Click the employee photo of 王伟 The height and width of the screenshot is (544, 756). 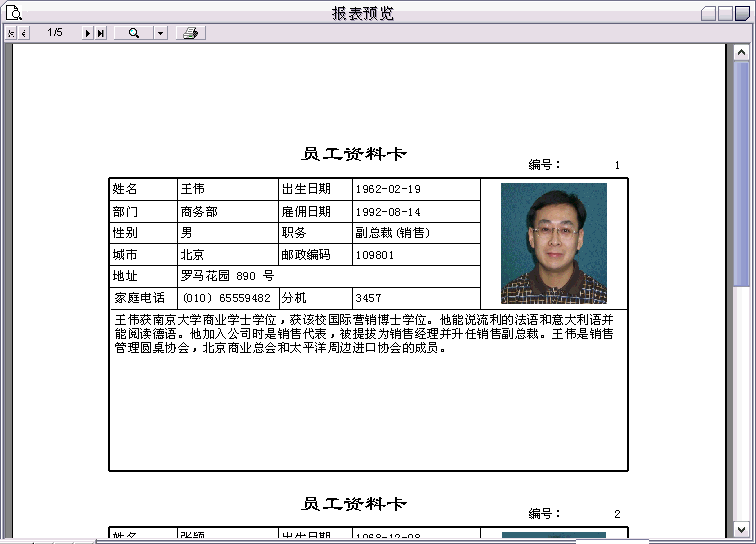(x=554, y=244)
